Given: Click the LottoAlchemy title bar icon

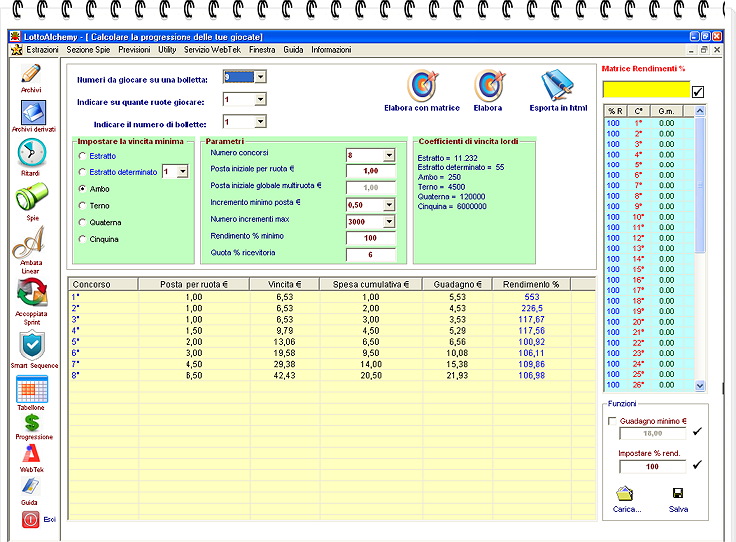Looking at the screenshot, I should tap(15, 37).
